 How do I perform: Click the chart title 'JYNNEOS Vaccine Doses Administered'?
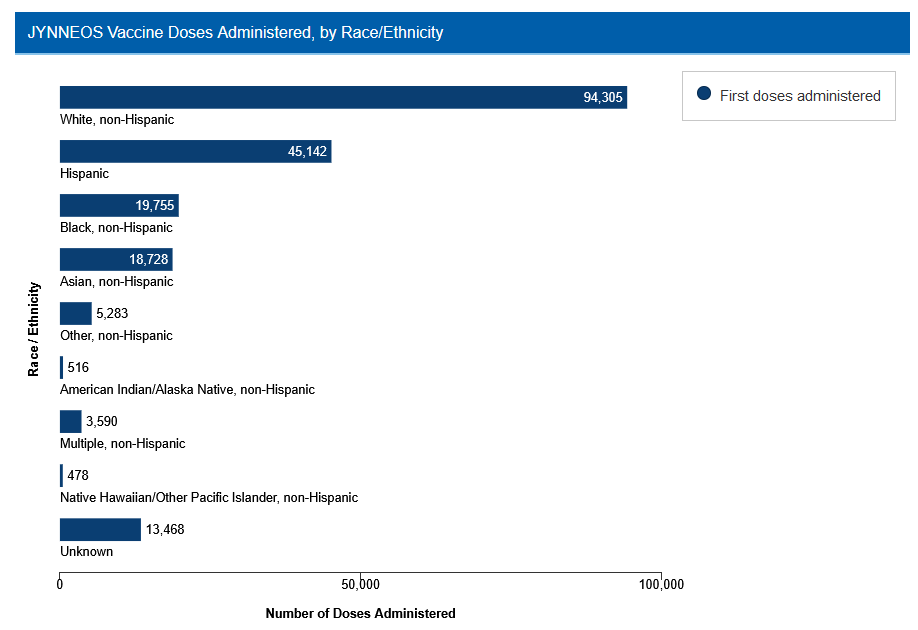pyautogui.click(x=235, y=32)
